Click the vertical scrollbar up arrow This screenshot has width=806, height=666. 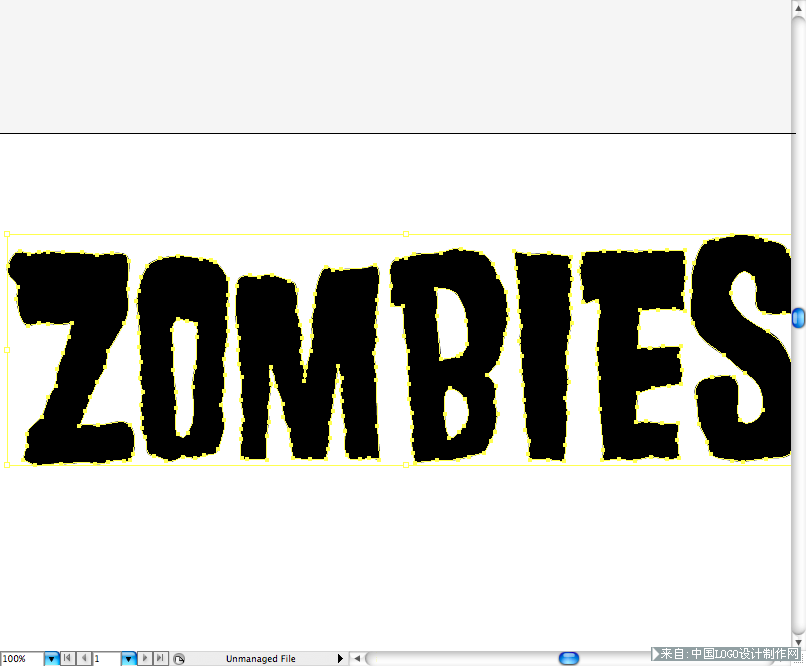[798, 8]
